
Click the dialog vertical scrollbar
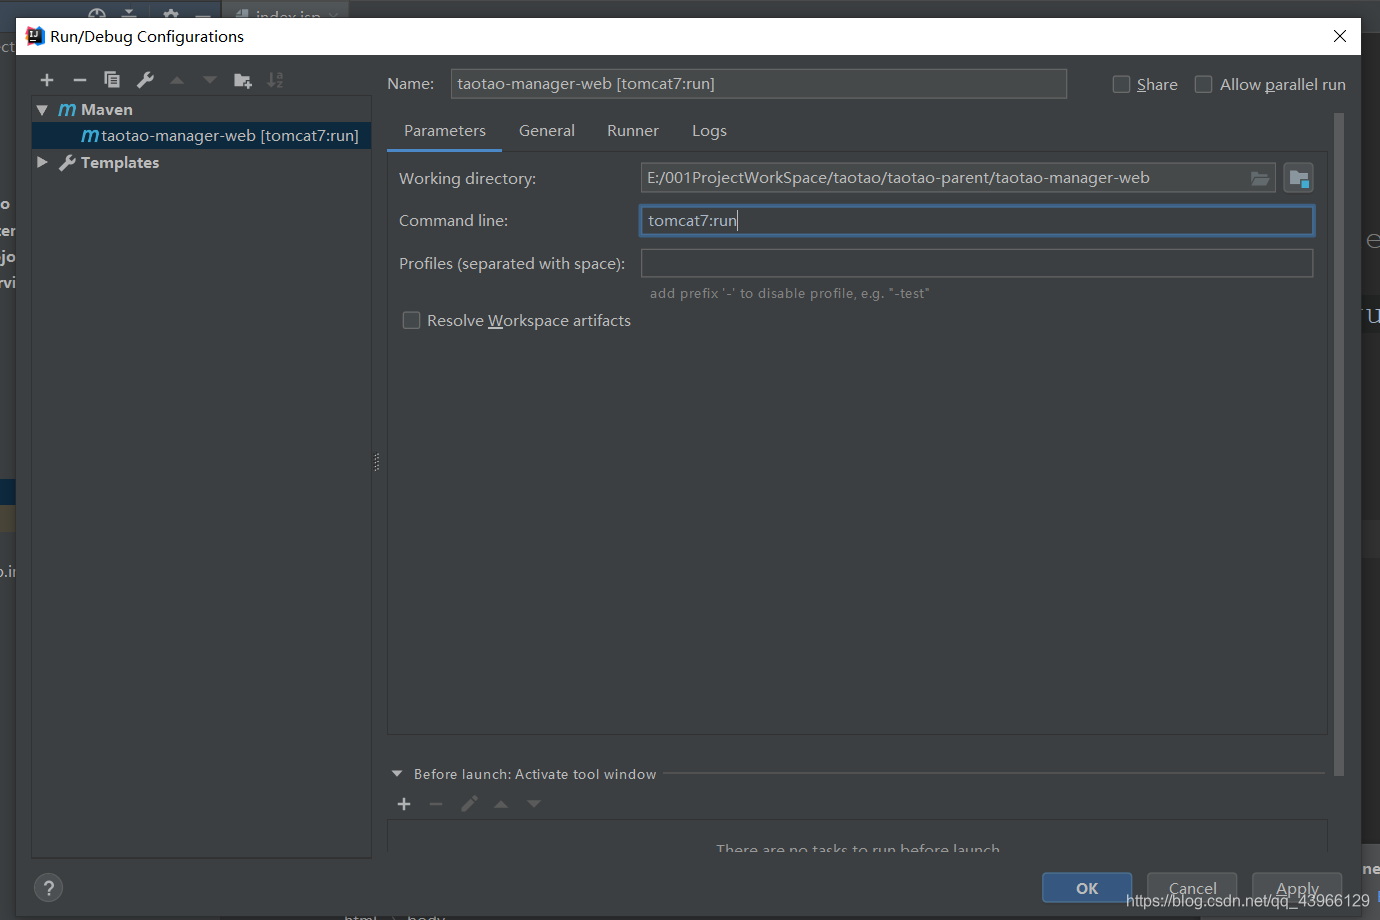1339,445
